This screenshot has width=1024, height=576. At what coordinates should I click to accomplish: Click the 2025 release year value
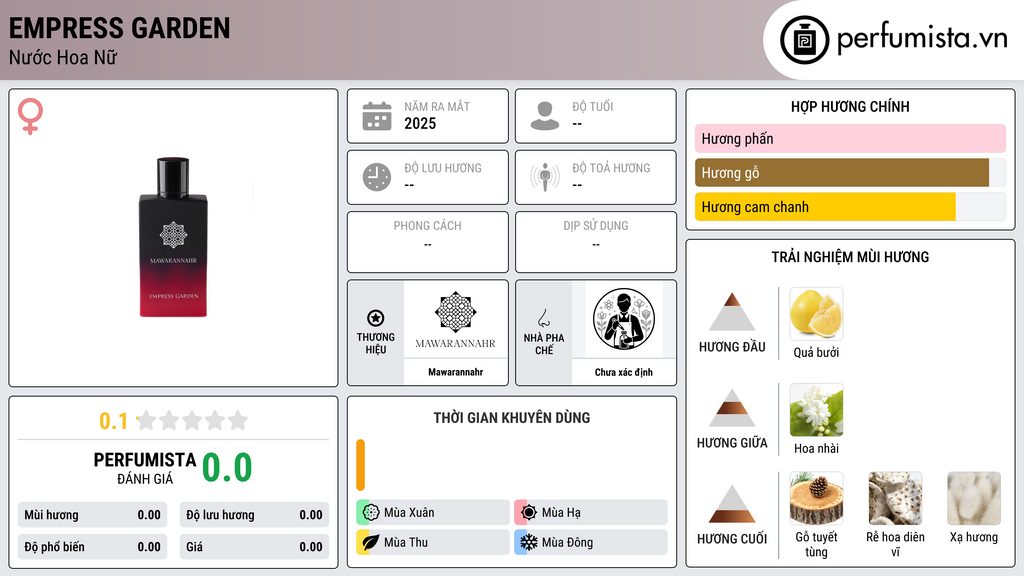point(420,123)
